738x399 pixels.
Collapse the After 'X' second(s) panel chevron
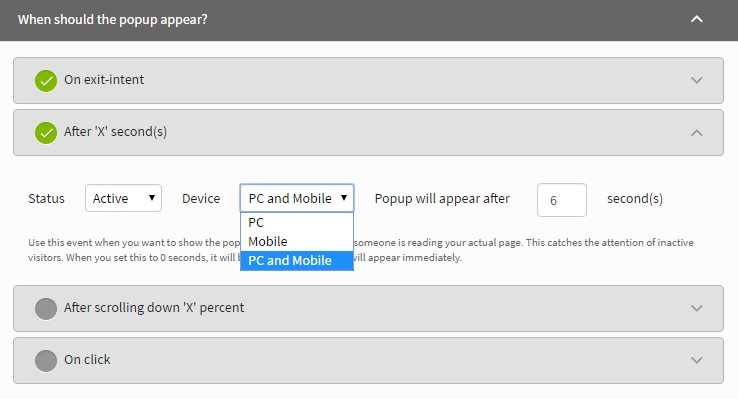click(x=697, y=133)
